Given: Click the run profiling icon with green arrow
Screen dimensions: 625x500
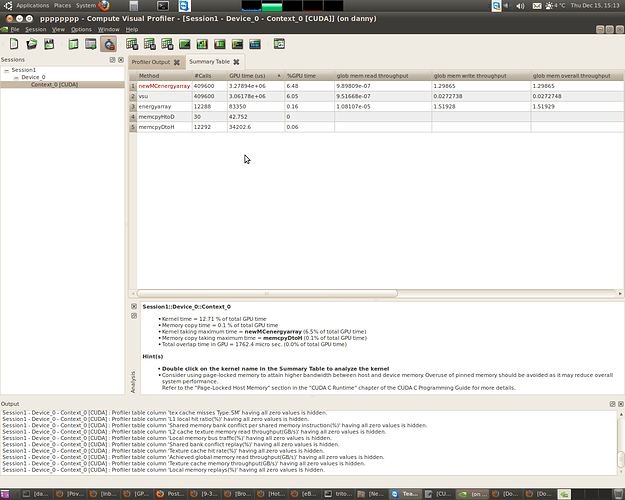Looking at the screenshot, I should click(x=91, y=44).
